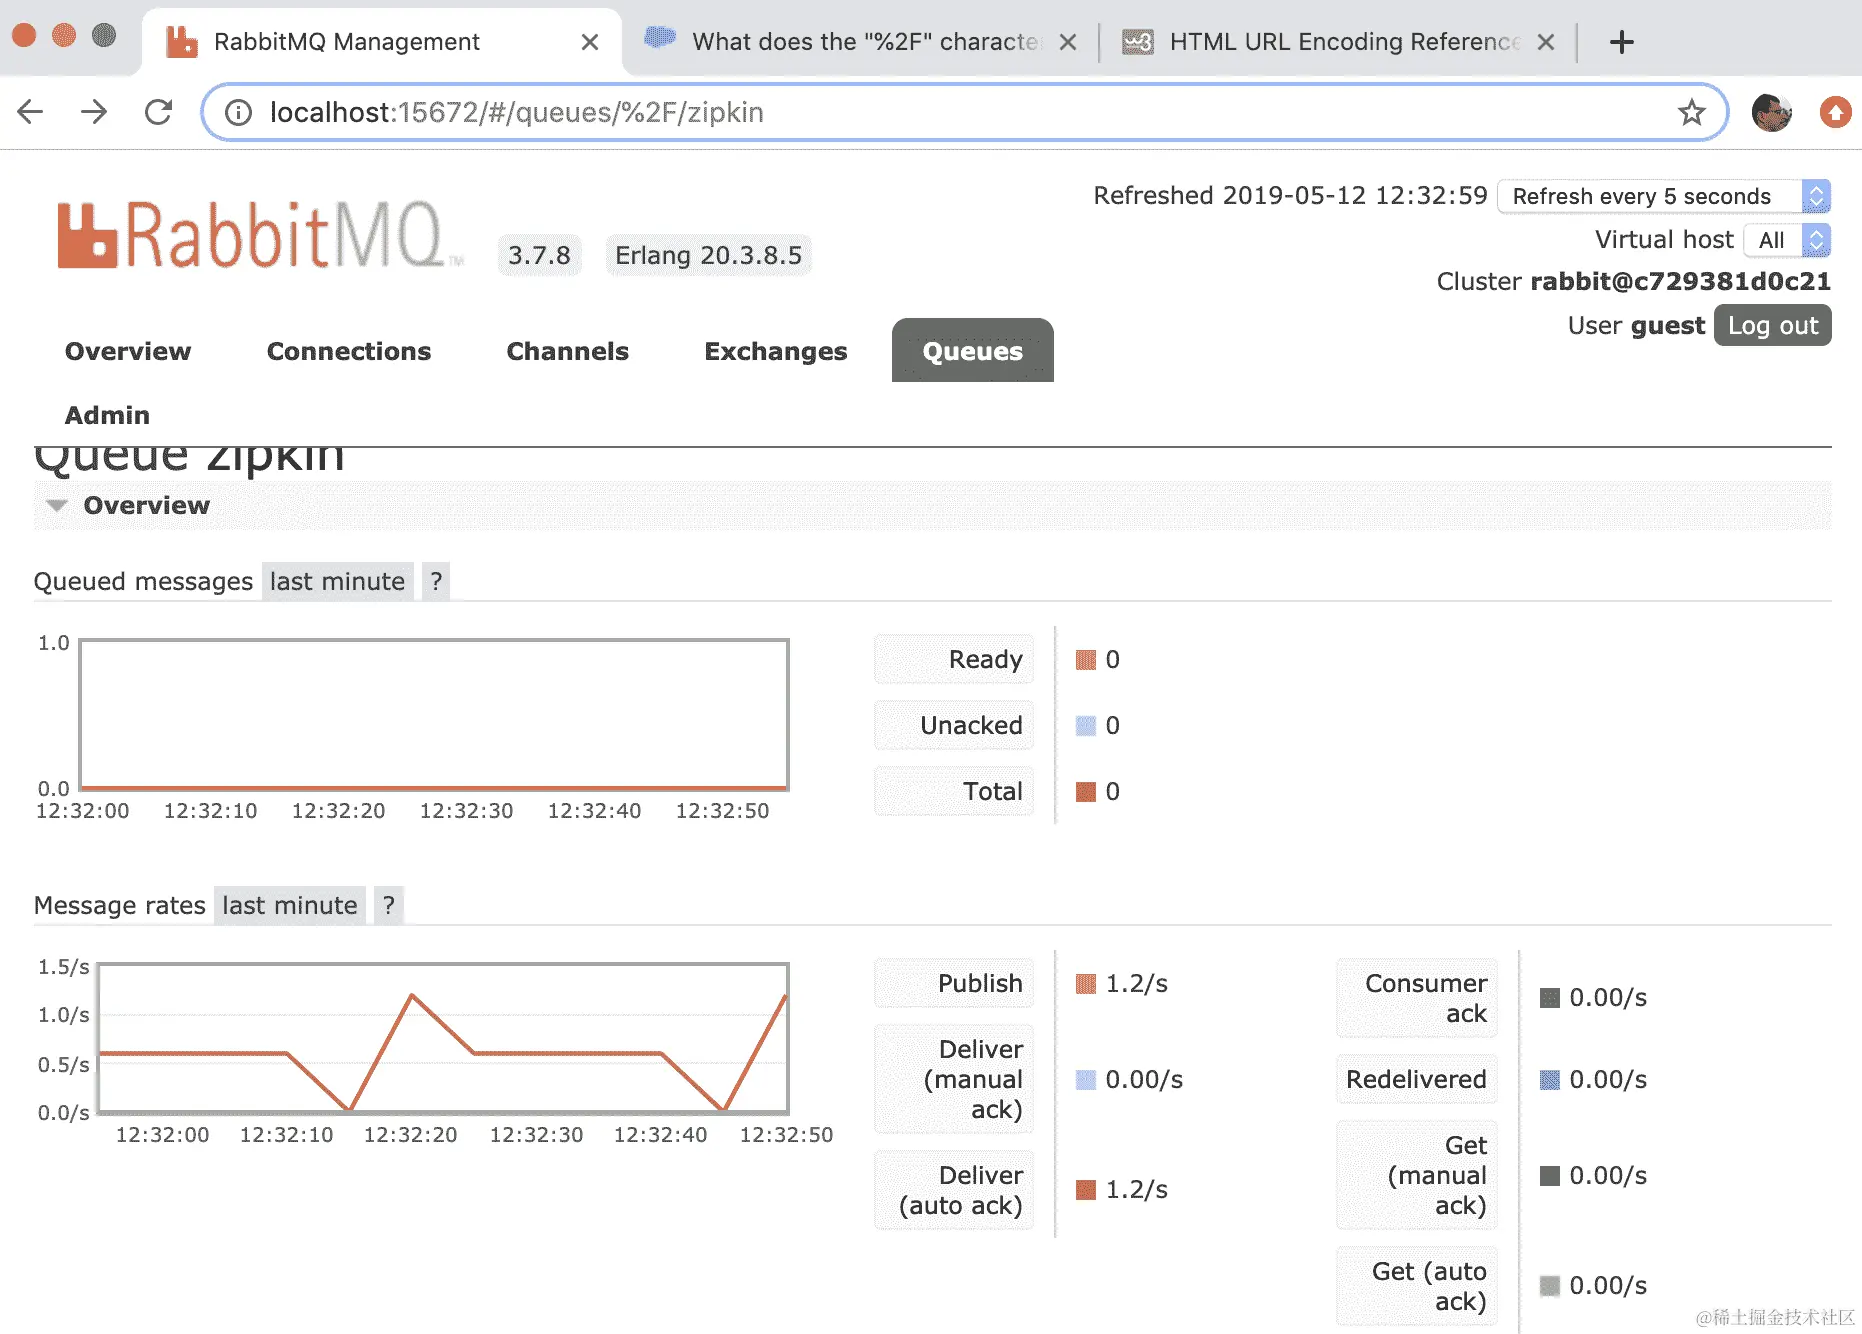Toggle the Redelivered color swatch

pyautogui.click(x=1550, y=1080)
